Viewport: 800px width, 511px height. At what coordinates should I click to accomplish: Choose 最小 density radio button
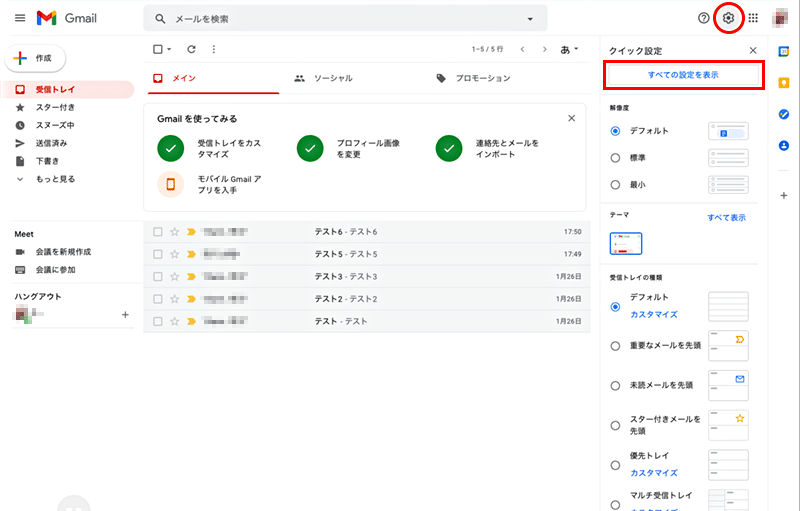coord(615,185)
